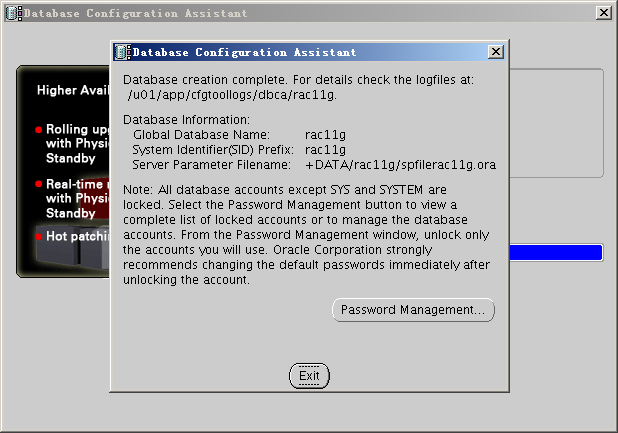Click the Global Database Name value
Screen dimensions: 618x433
(x=325, y=135)
